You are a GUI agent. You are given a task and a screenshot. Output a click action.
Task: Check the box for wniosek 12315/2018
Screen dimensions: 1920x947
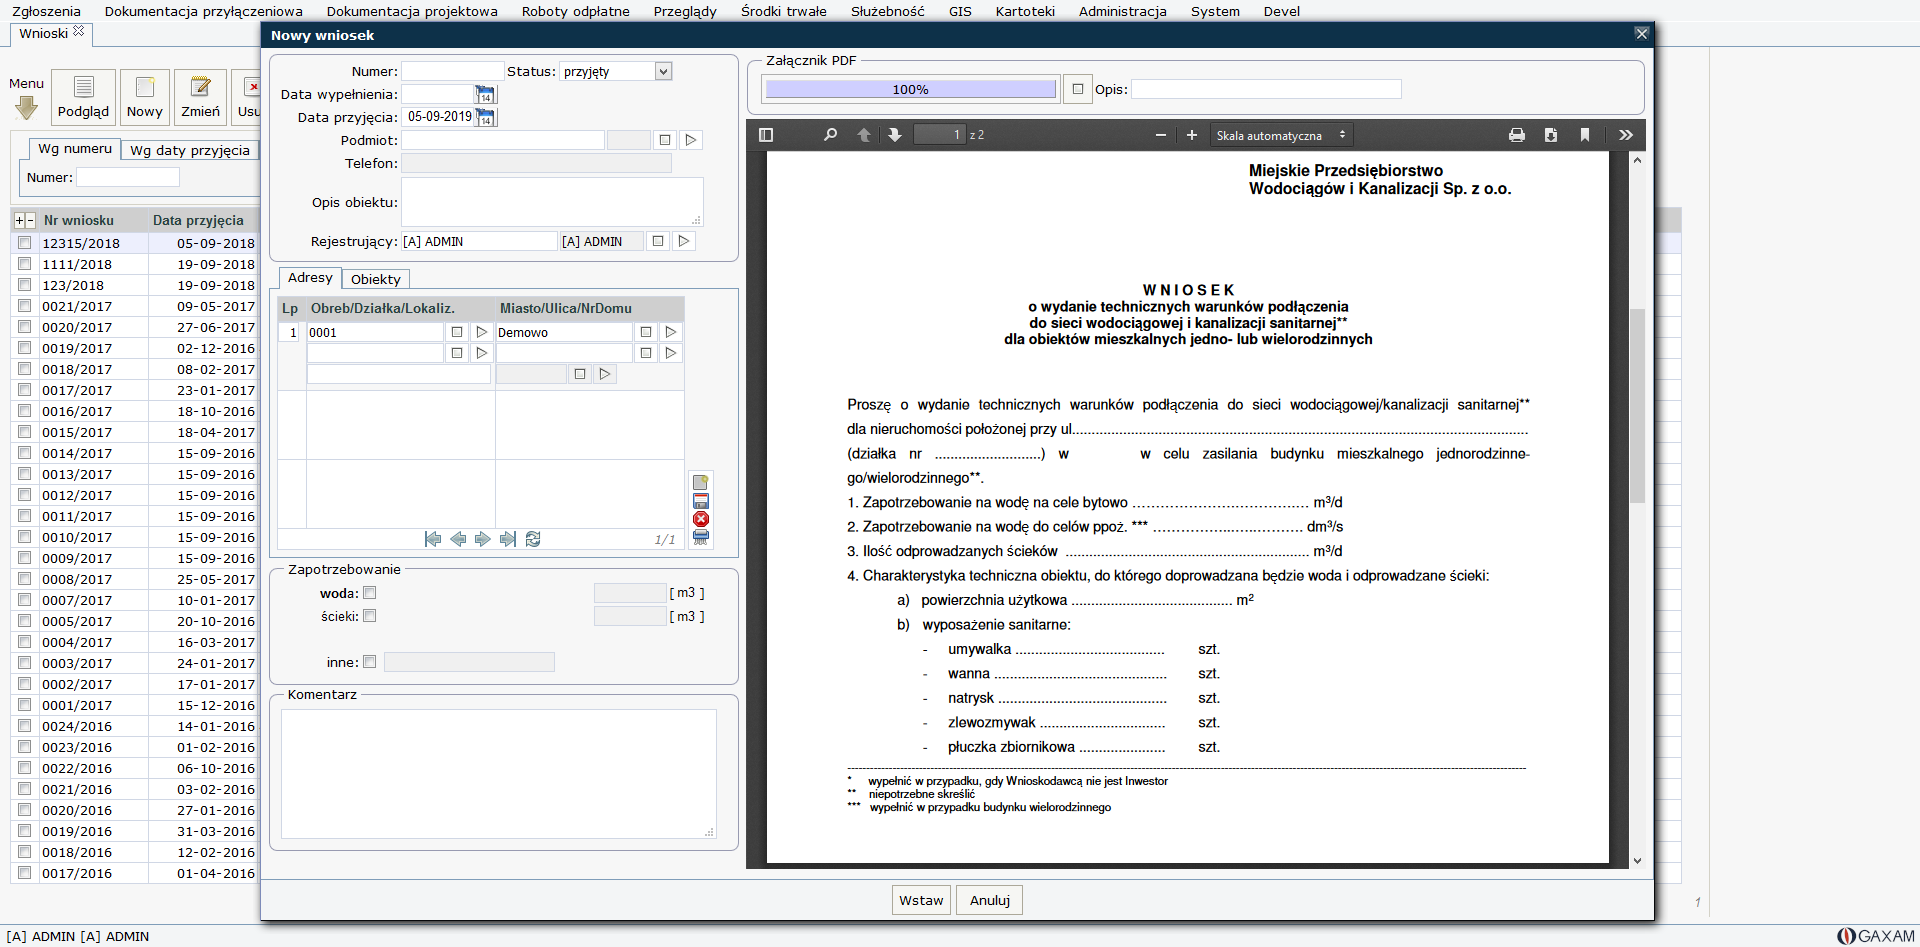[x=24, y=243]
